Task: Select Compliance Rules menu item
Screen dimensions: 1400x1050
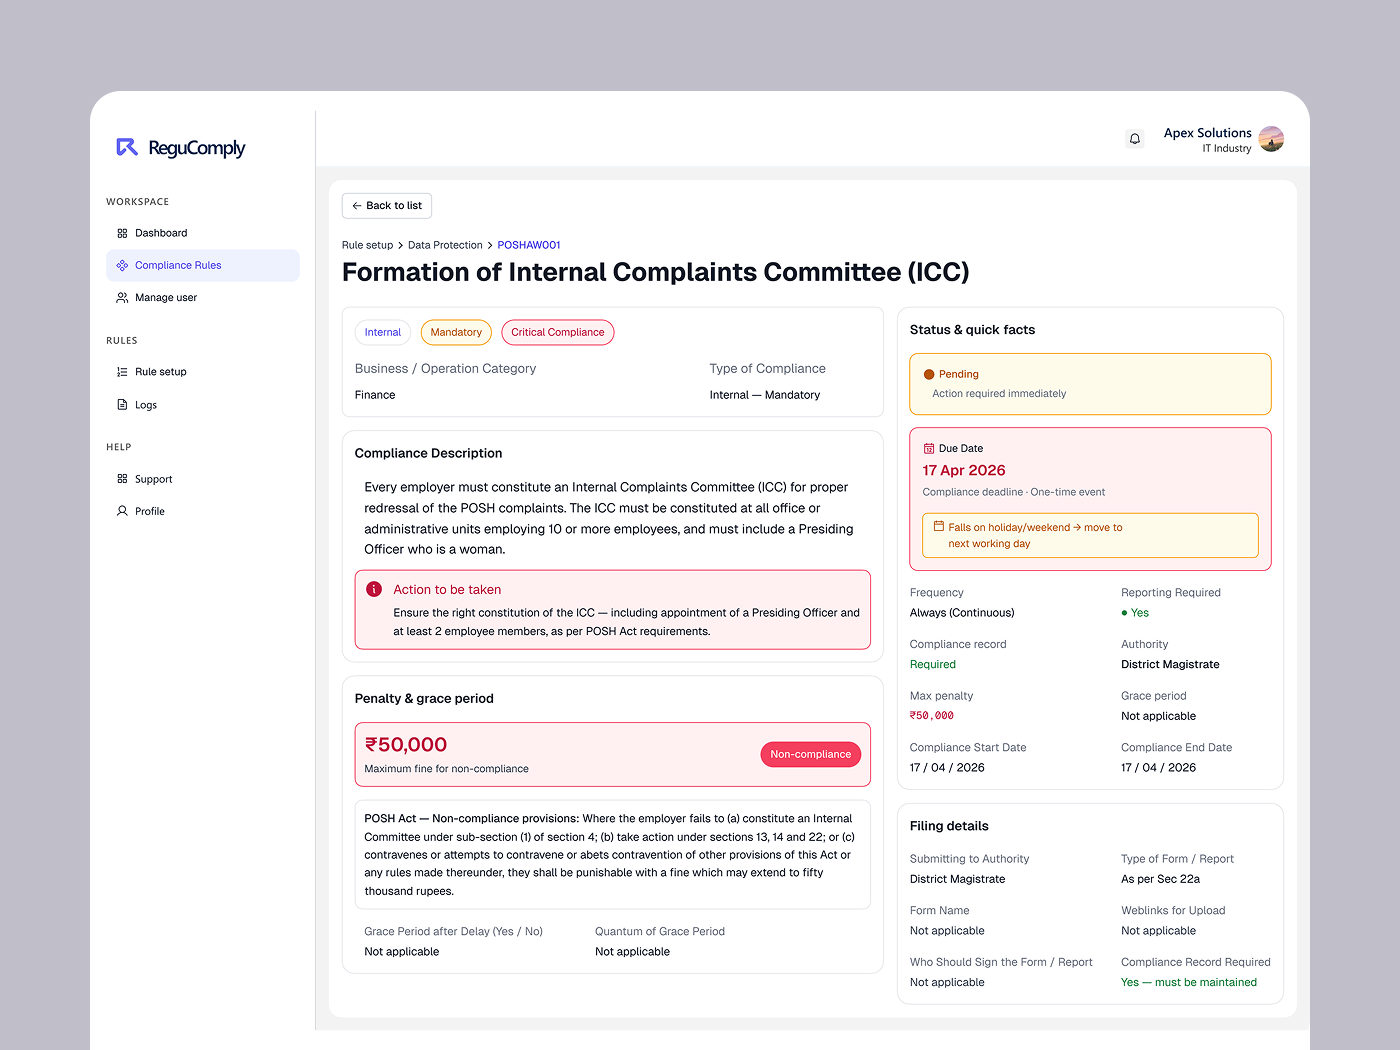Action: point(203,265)
